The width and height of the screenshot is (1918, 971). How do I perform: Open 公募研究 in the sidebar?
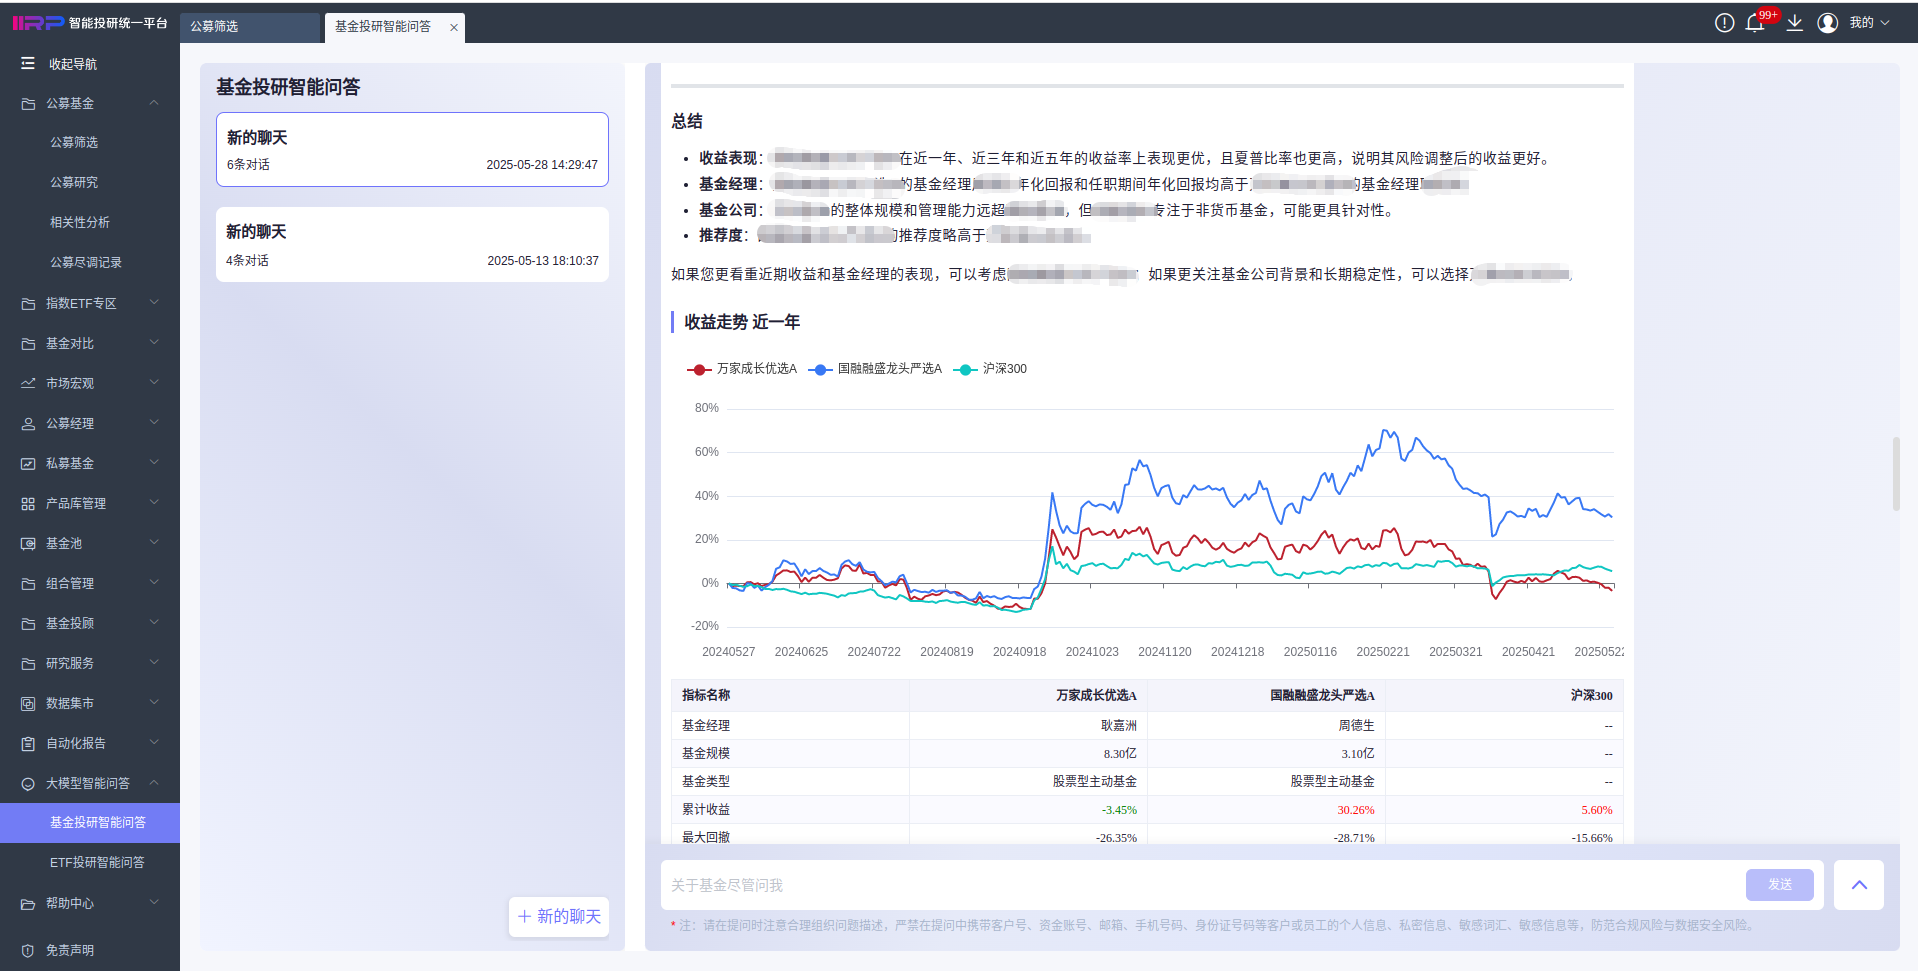click(74, 183)
